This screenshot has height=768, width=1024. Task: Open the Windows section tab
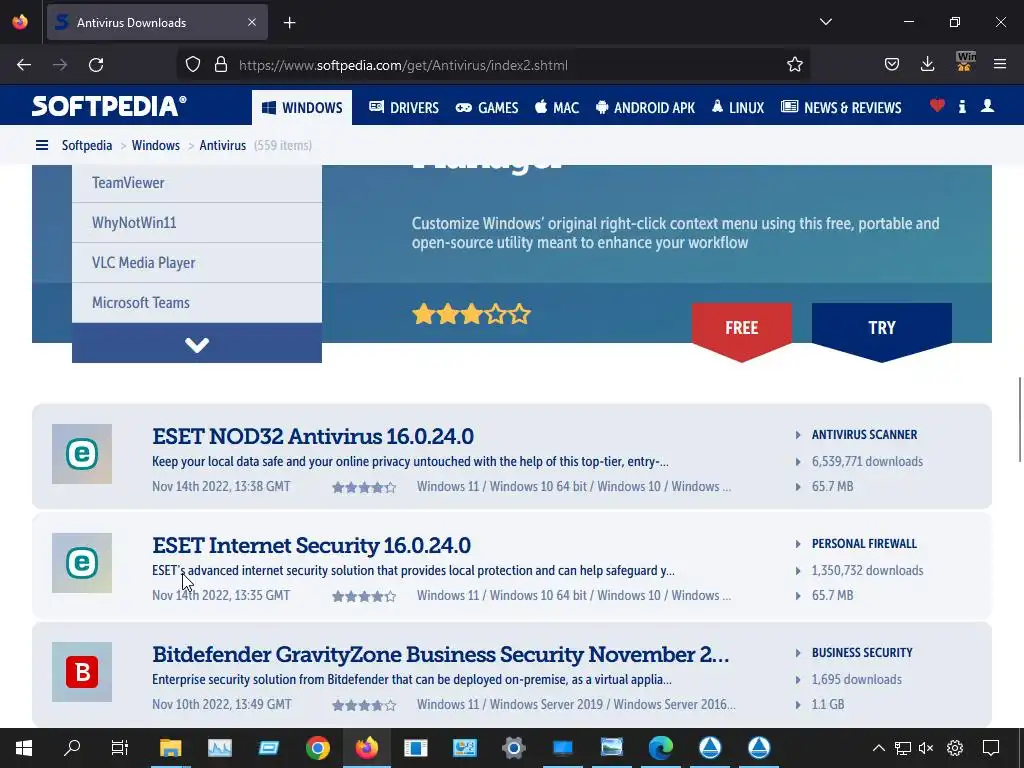302,108
